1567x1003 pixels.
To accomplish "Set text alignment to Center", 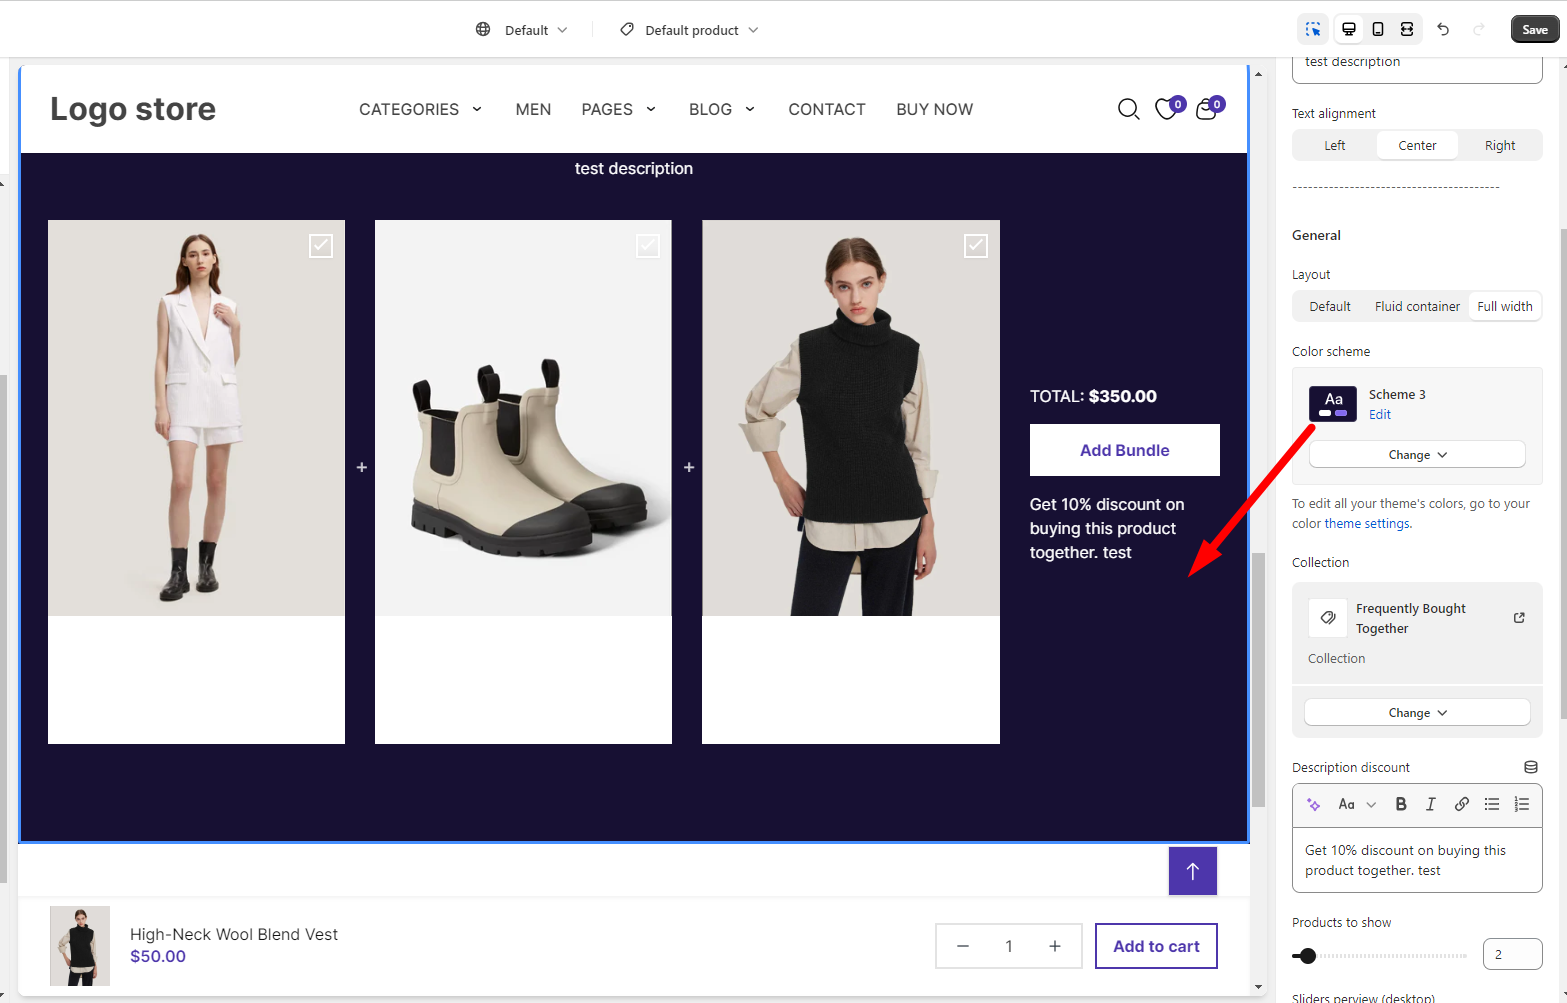I will [x=1417, y=145].
